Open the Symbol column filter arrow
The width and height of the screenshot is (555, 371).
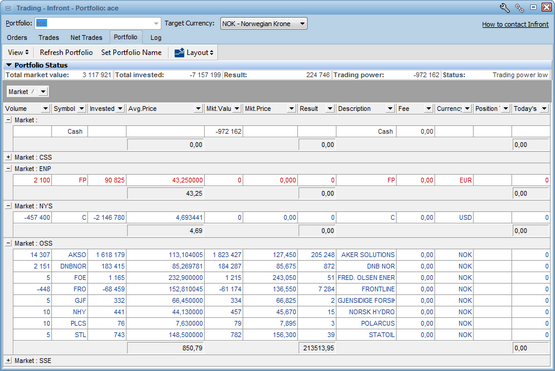pos(81,109)
